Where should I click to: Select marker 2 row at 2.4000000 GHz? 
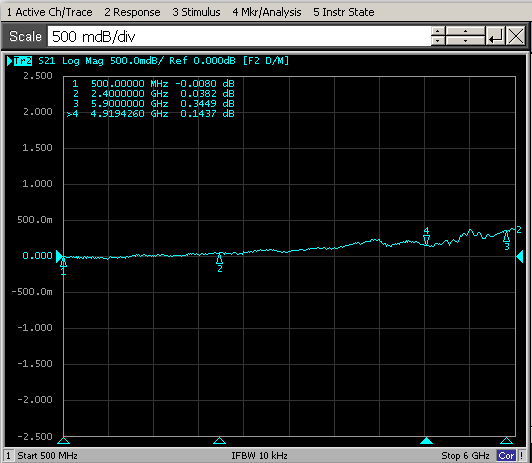153,94
